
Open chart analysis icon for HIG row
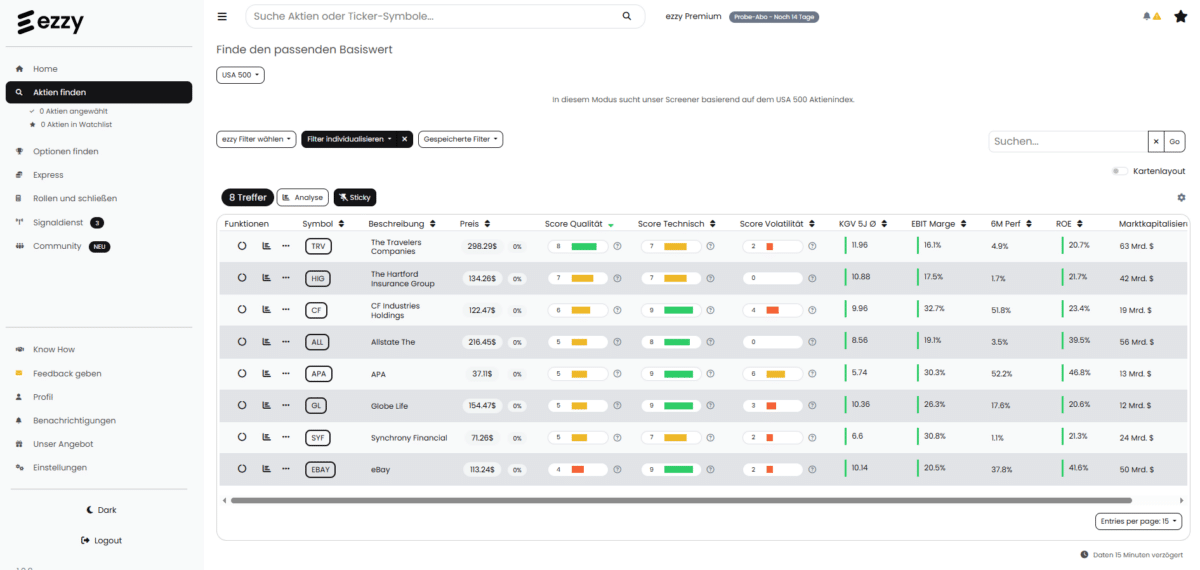point(266,278)
